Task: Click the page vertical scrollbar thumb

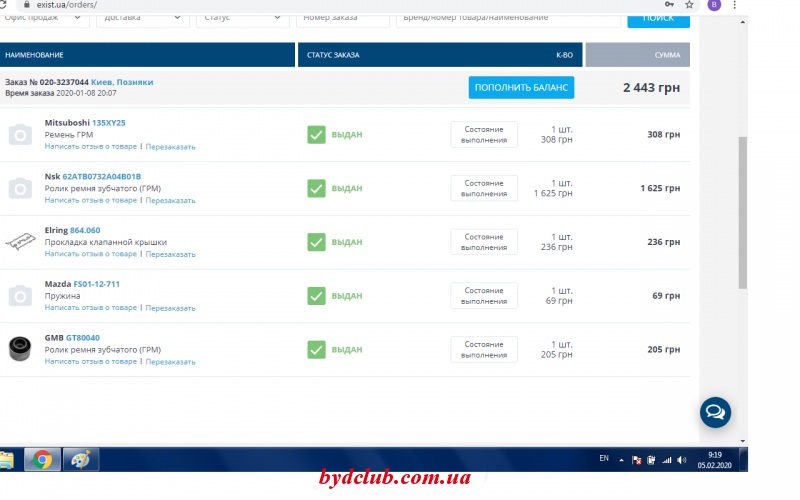Action: (x=743, y=213)
